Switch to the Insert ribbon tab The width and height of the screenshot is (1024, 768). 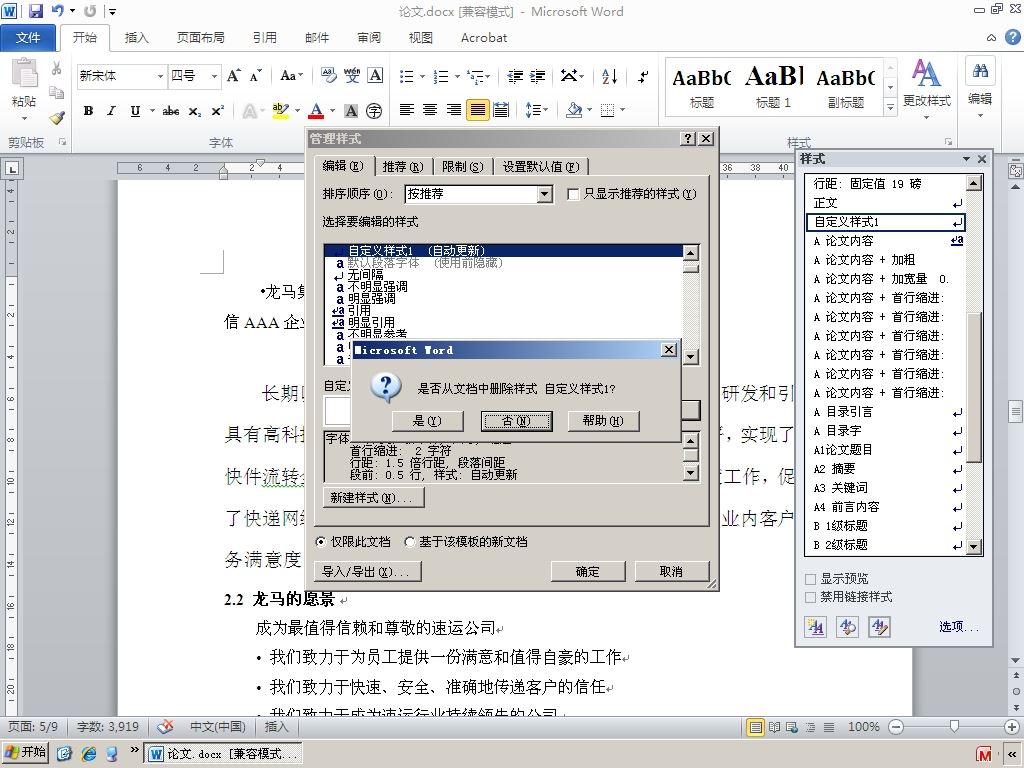point(136,37)
